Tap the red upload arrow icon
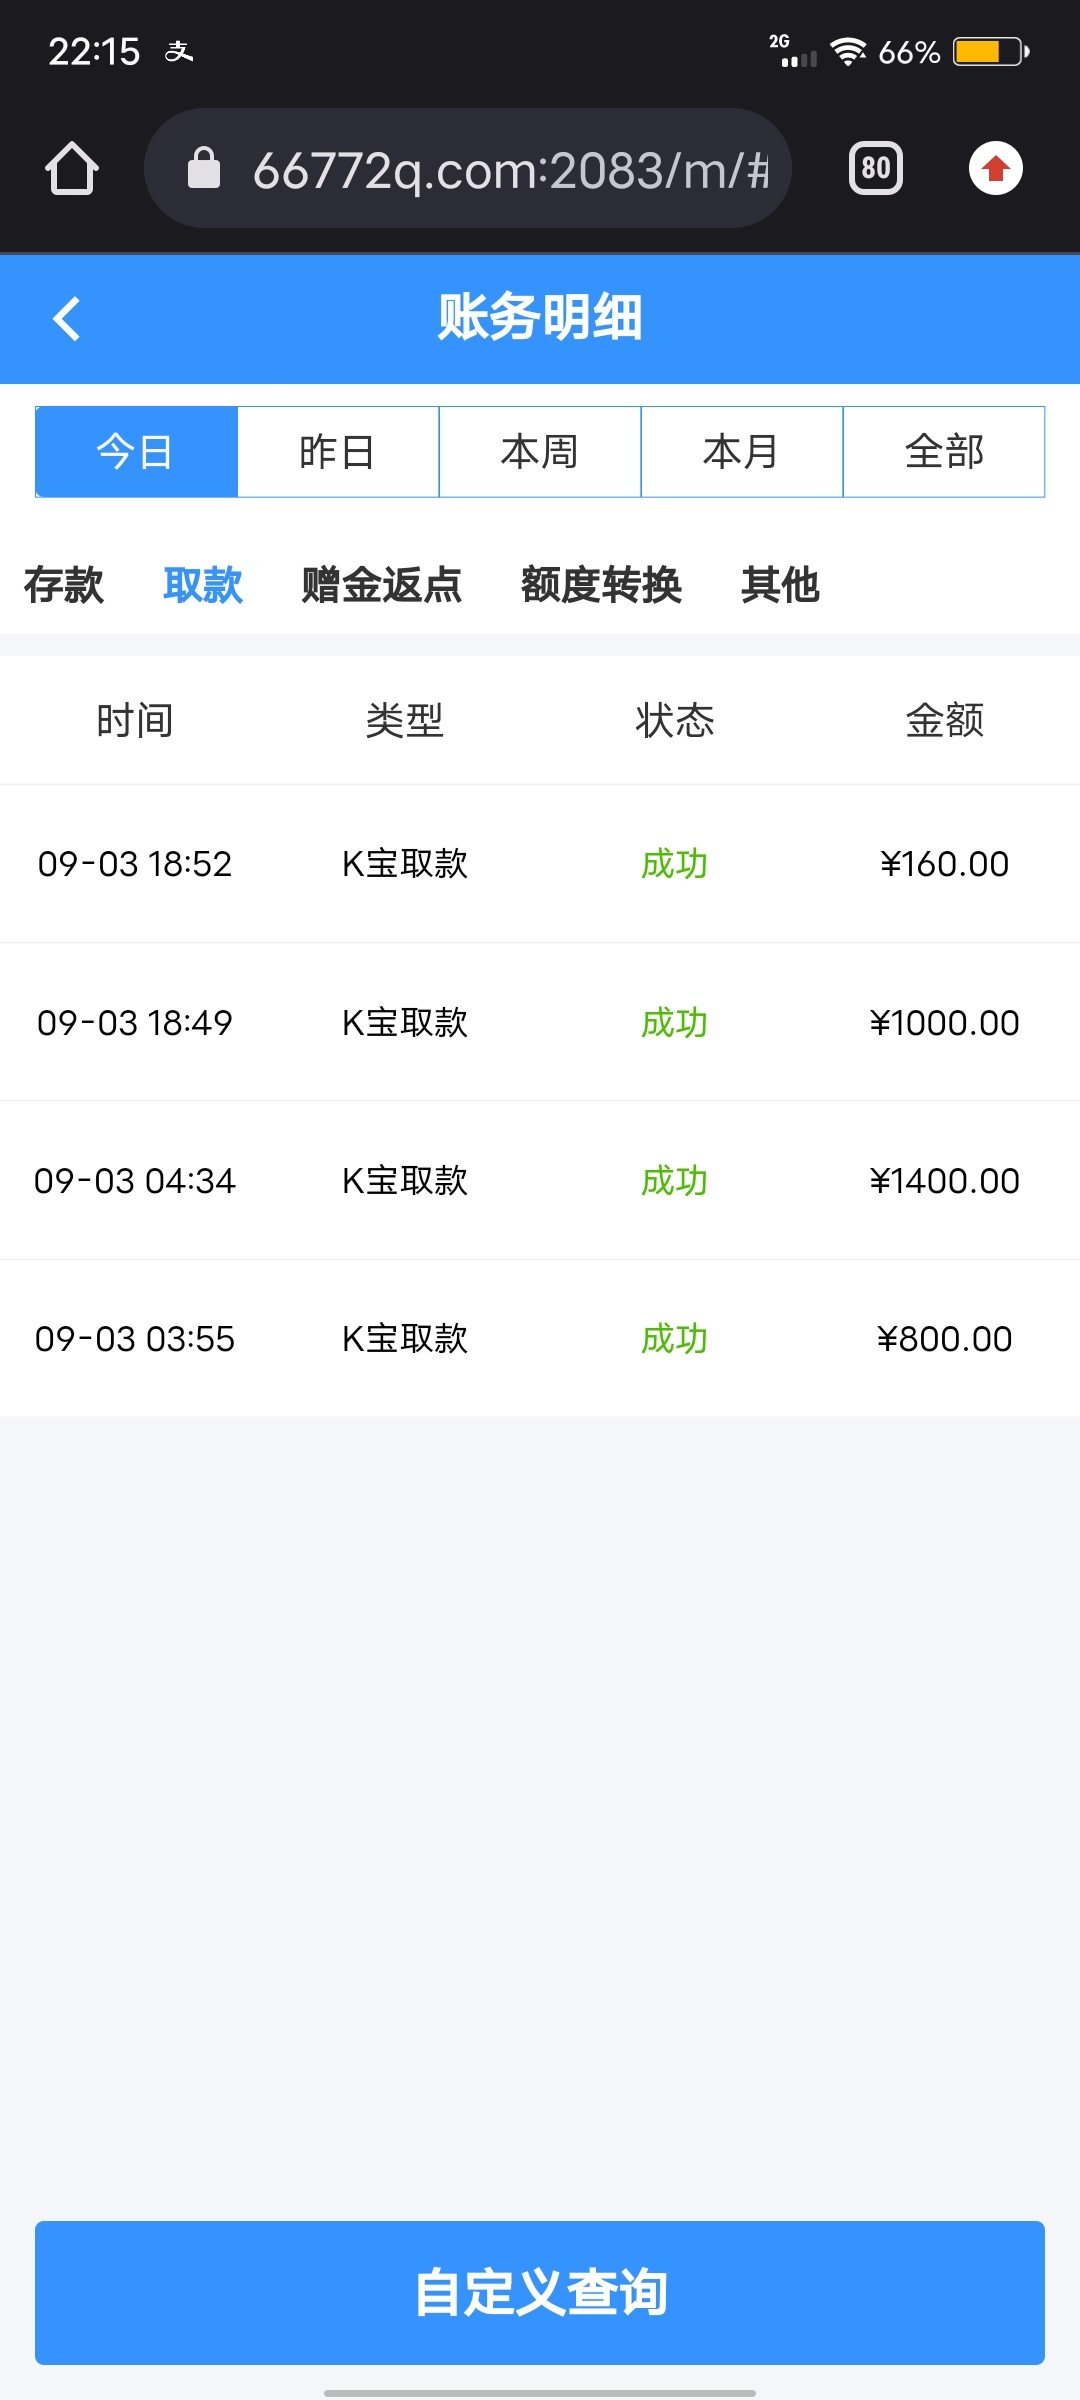 [995, 168]
